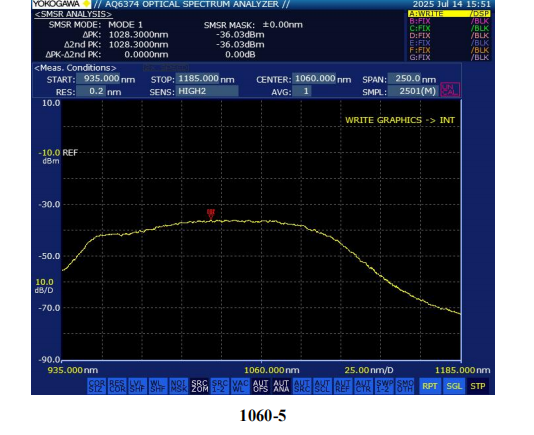Click the Meas. Conditions heading
The width and height of the screenshot is (534, 435).
(75, 68)
